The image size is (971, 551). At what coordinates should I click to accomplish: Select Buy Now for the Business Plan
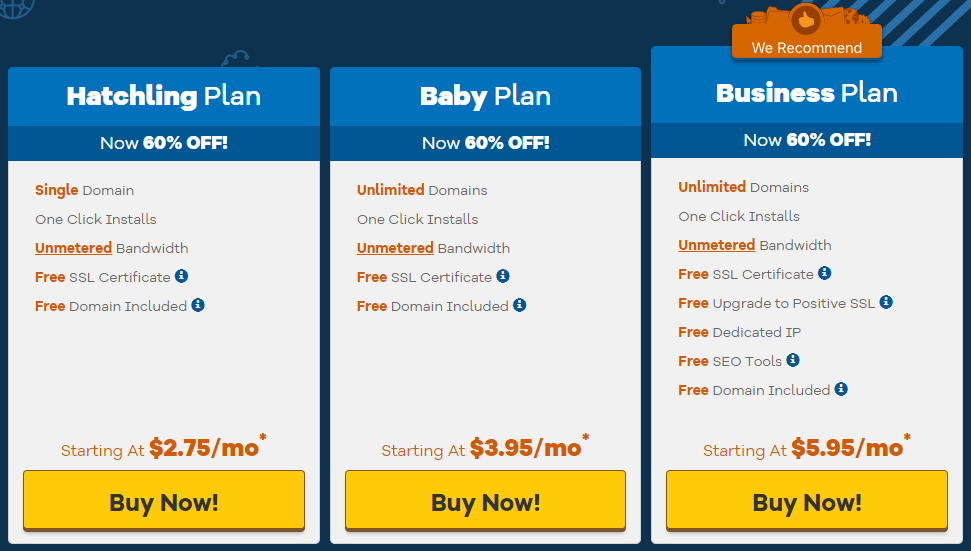click(807, 500)
